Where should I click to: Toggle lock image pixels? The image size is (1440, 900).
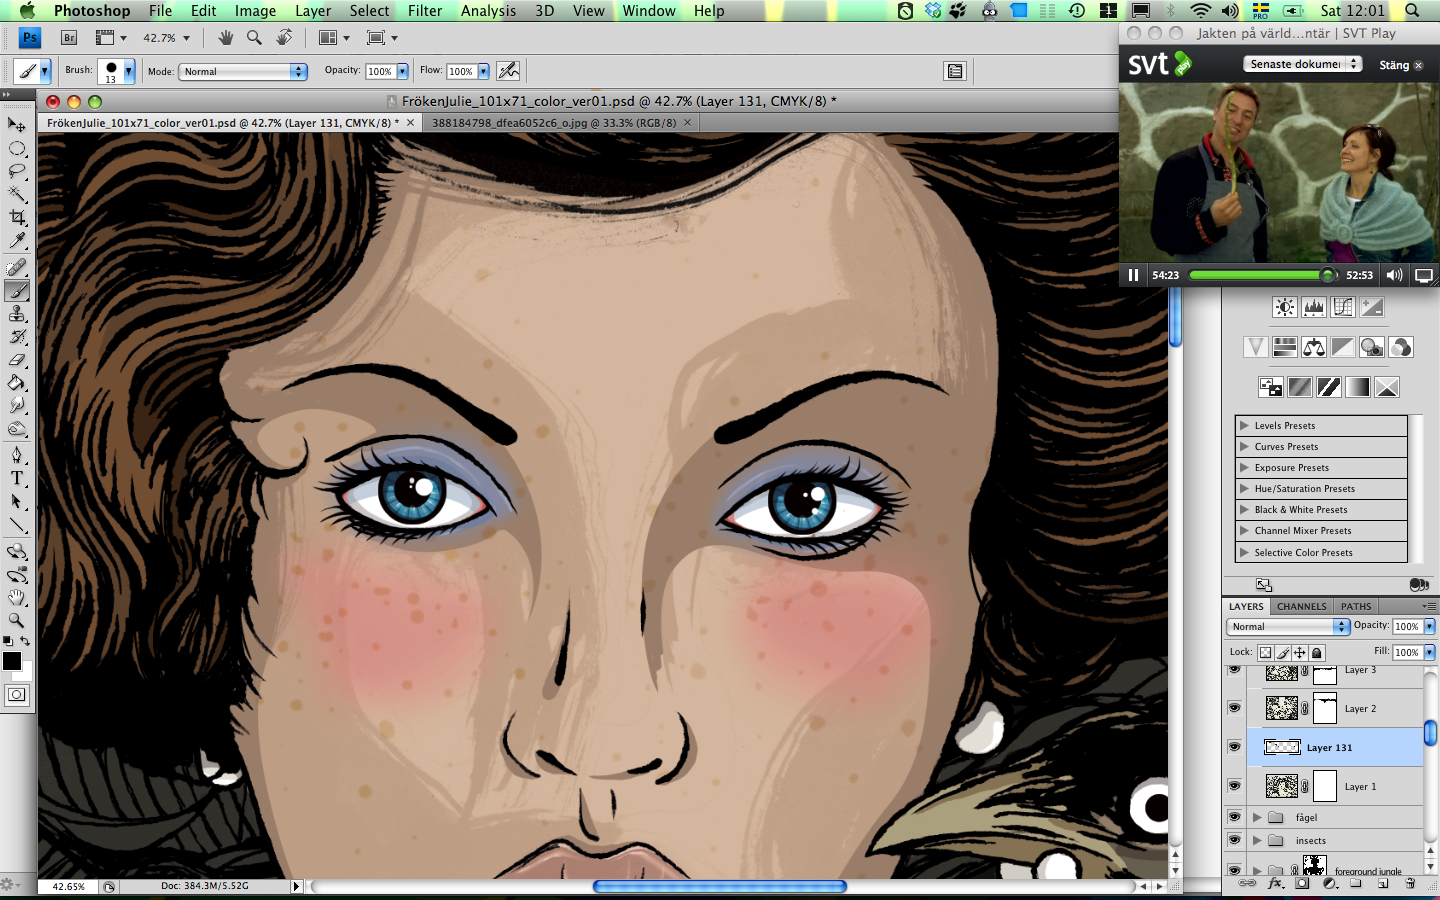1283,652
